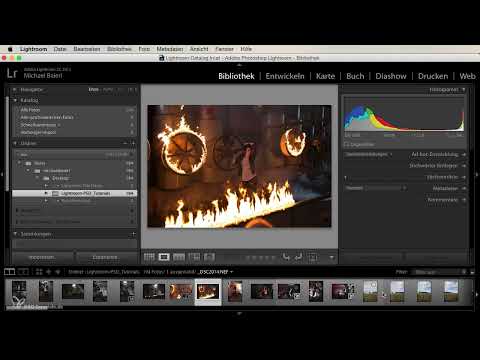Open the metadata preset dropdown beside Metadaten
Screen dimensions: 480x360
(376, 188)
